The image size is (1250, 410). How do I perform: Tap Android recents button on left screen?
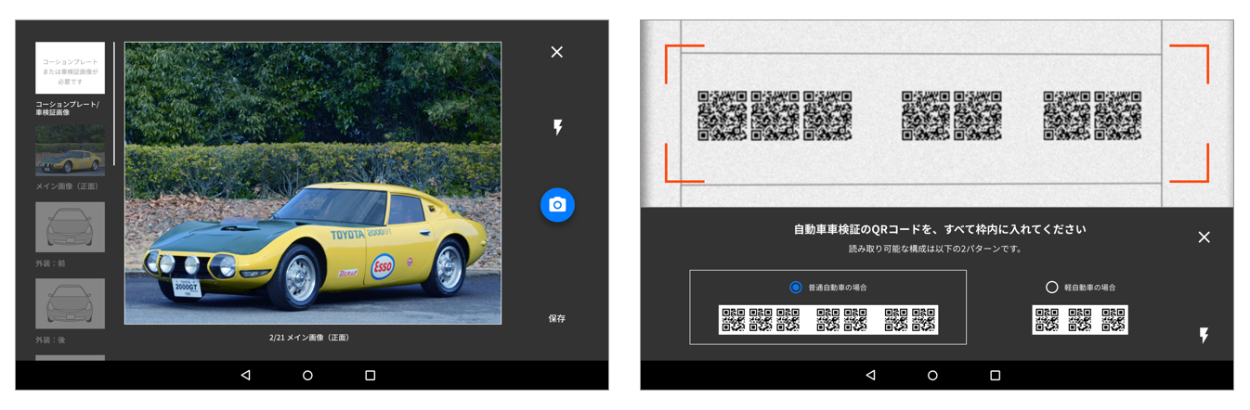pos(370,375)
